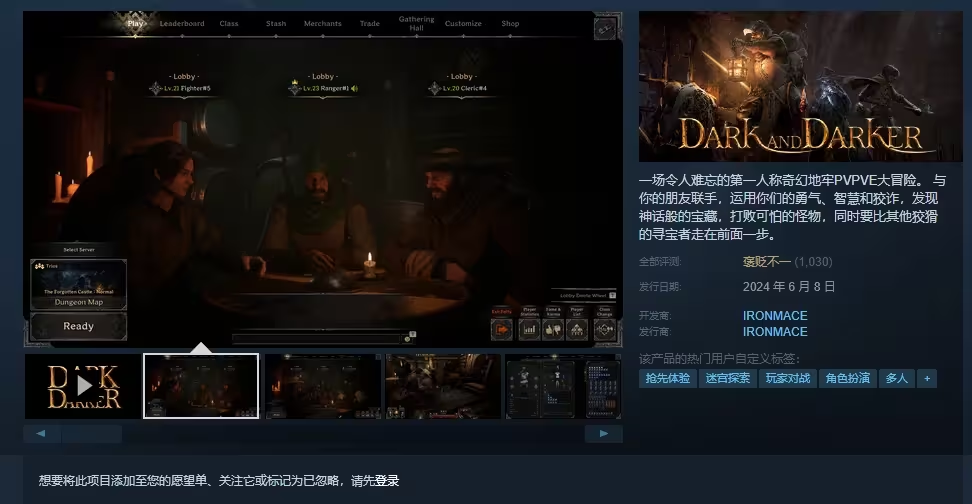
Task: Click the Class Change icon
Action: (x=604, y=330)
